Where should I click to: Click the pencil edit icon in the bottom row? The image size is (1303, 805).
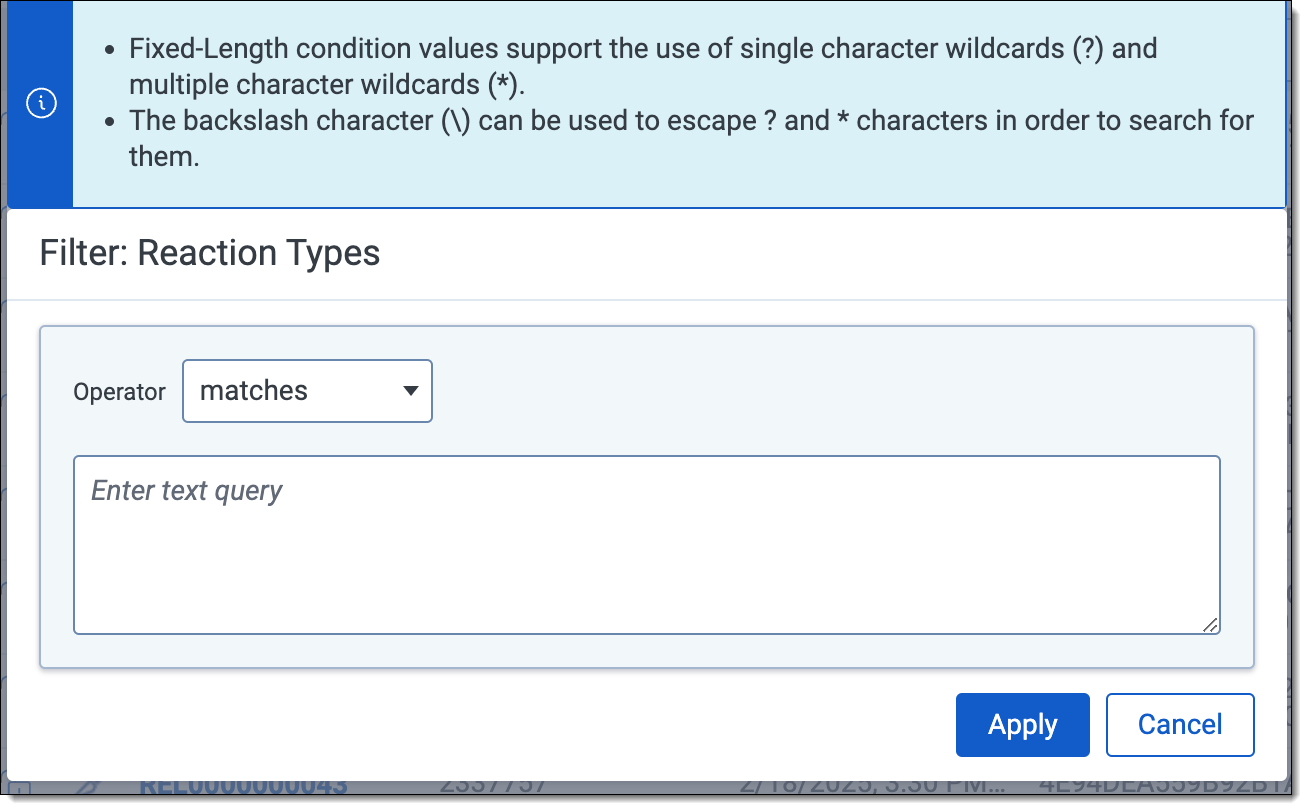tap(89, 787)
